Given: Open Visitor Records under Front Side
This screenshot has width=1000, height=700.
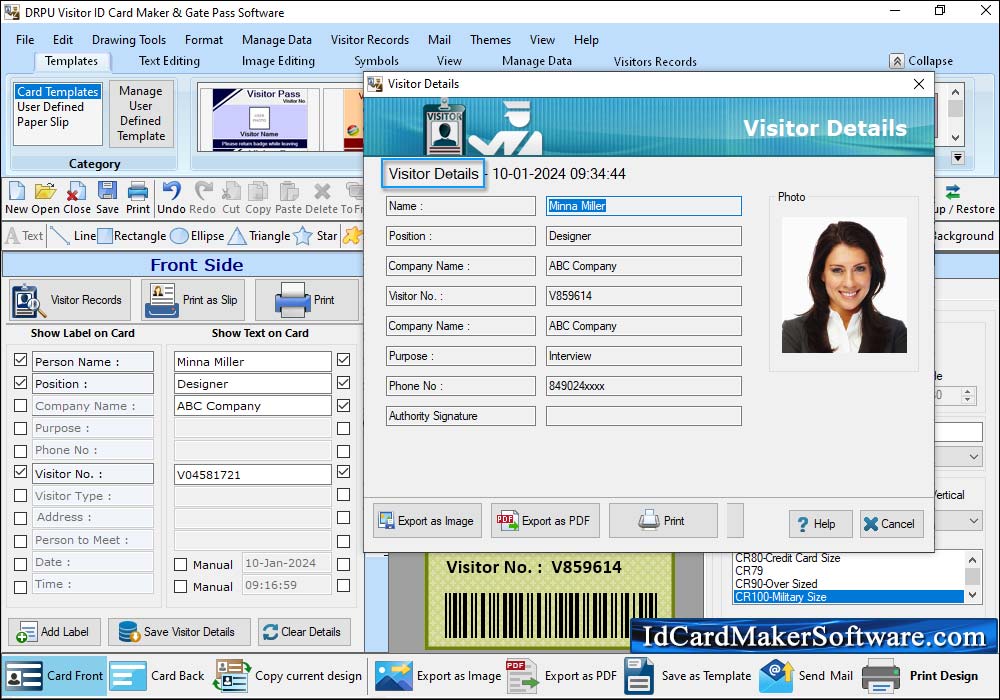Looking at the screenshot, I should pos(70,300).
